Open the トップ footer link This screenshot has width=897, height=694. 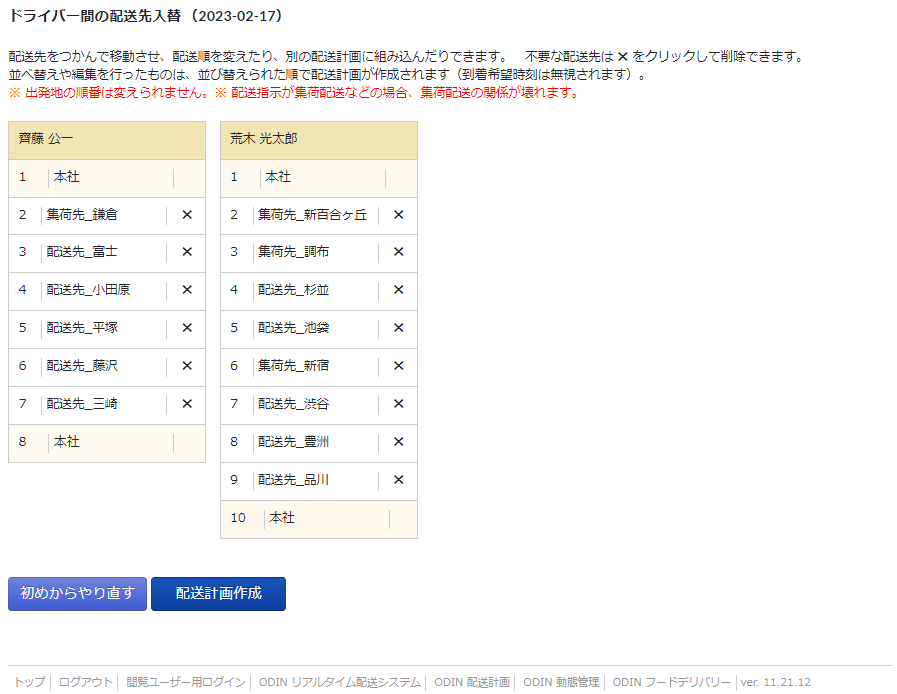click(x=29, y=682)
